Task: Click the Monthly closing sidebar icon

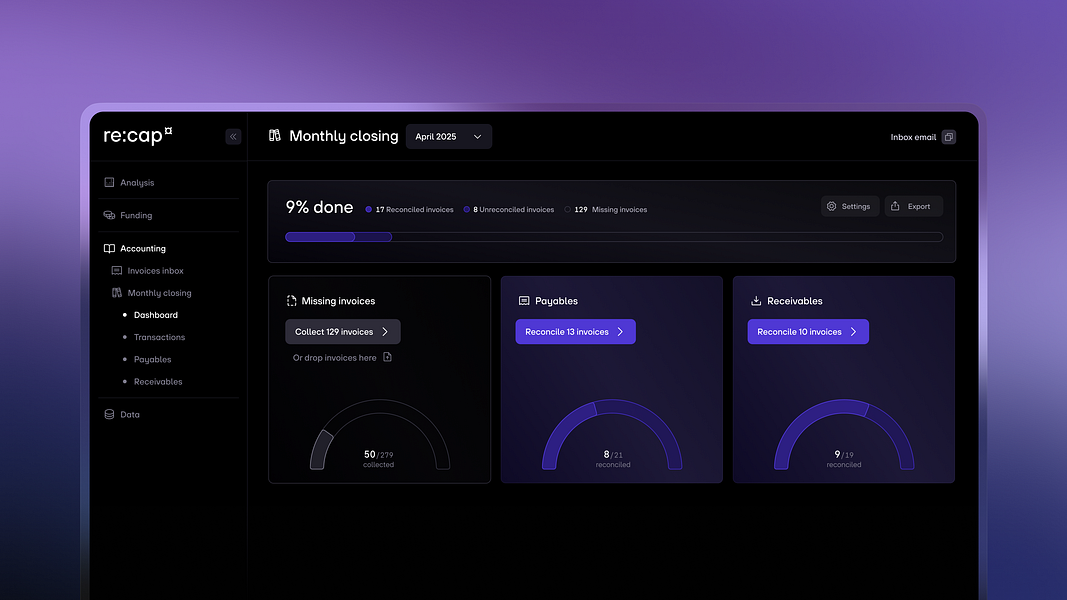Action: point(116,293)
